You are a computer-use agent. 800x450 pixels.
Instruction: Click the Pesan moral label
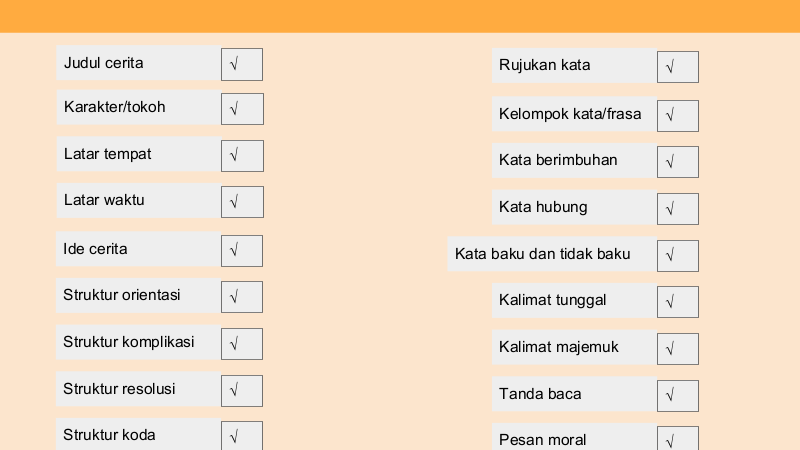[x=543, y=440]
